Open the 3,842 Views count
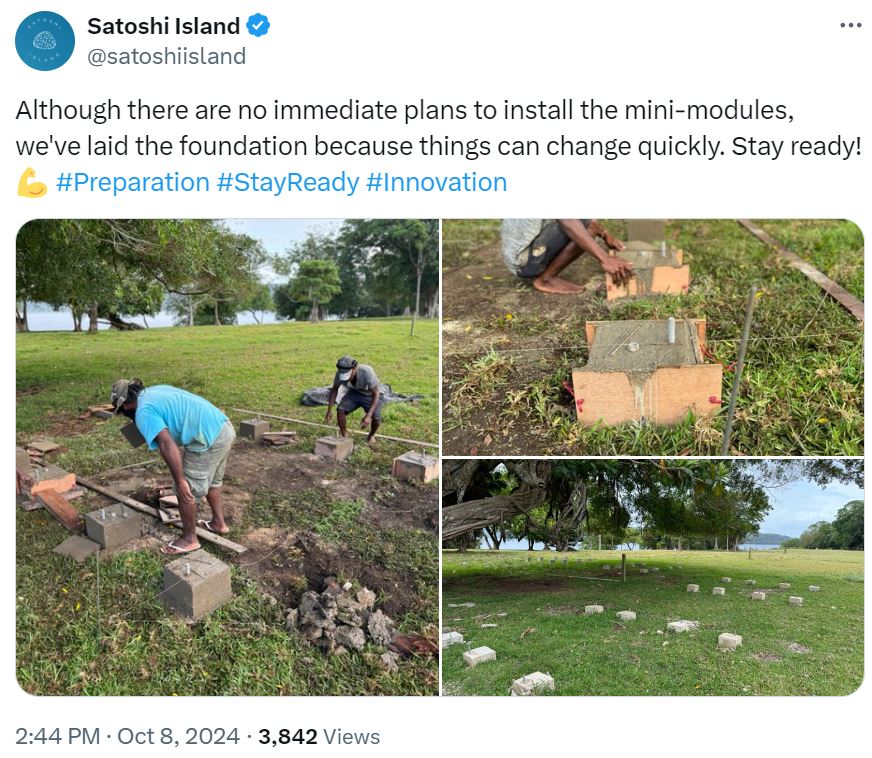The width and height of the screenshot is (872, 758). [x=319, y=737]
